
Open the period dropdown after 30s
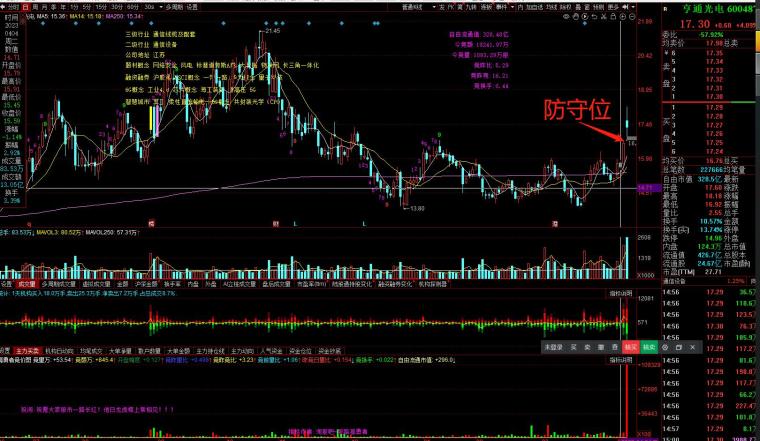161,7
